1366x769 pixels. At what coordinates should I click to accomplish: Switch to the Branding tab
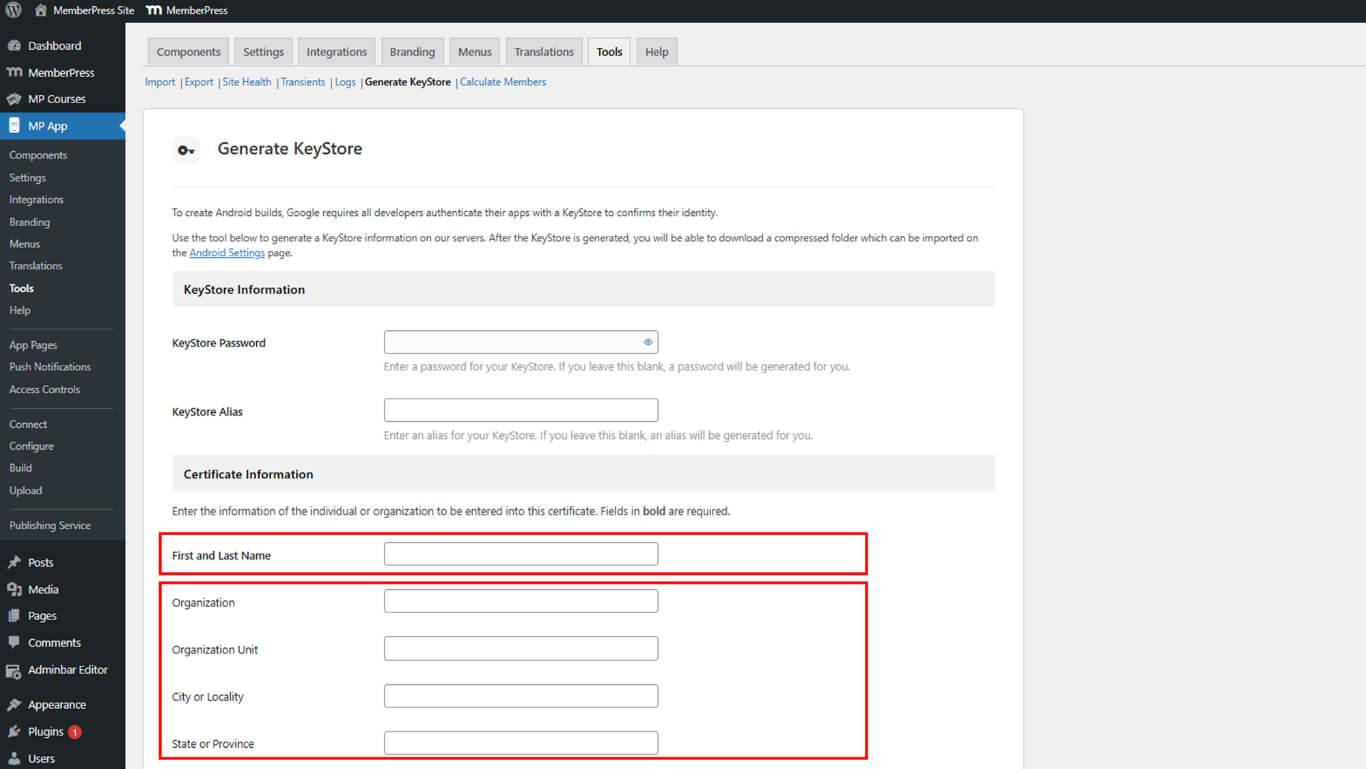[412, 52]
